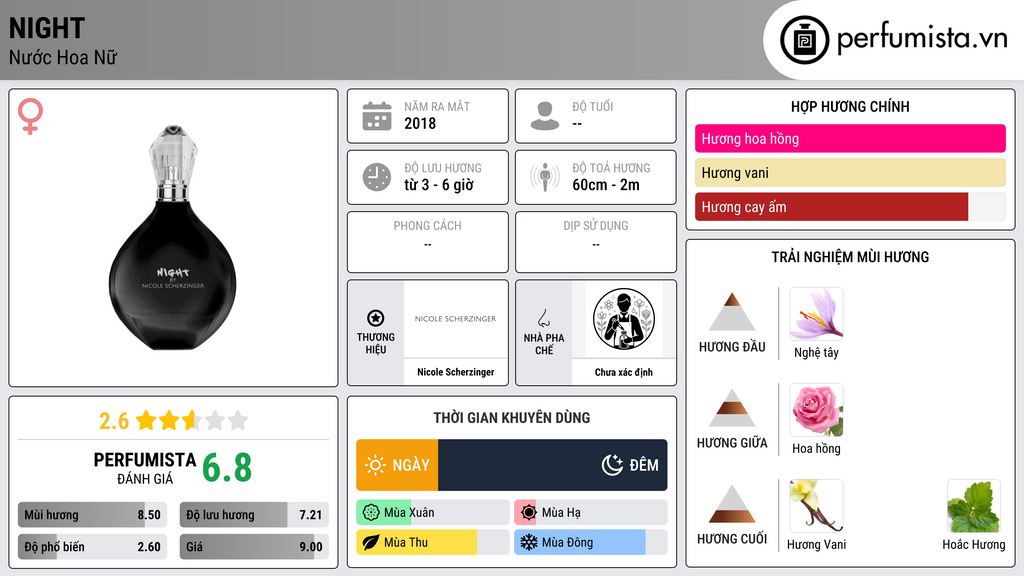The width and height of the screenshot is (1024, 576).
Task: Select the red Hương cay ấm accord bar
Action: [x=850, y=207]
